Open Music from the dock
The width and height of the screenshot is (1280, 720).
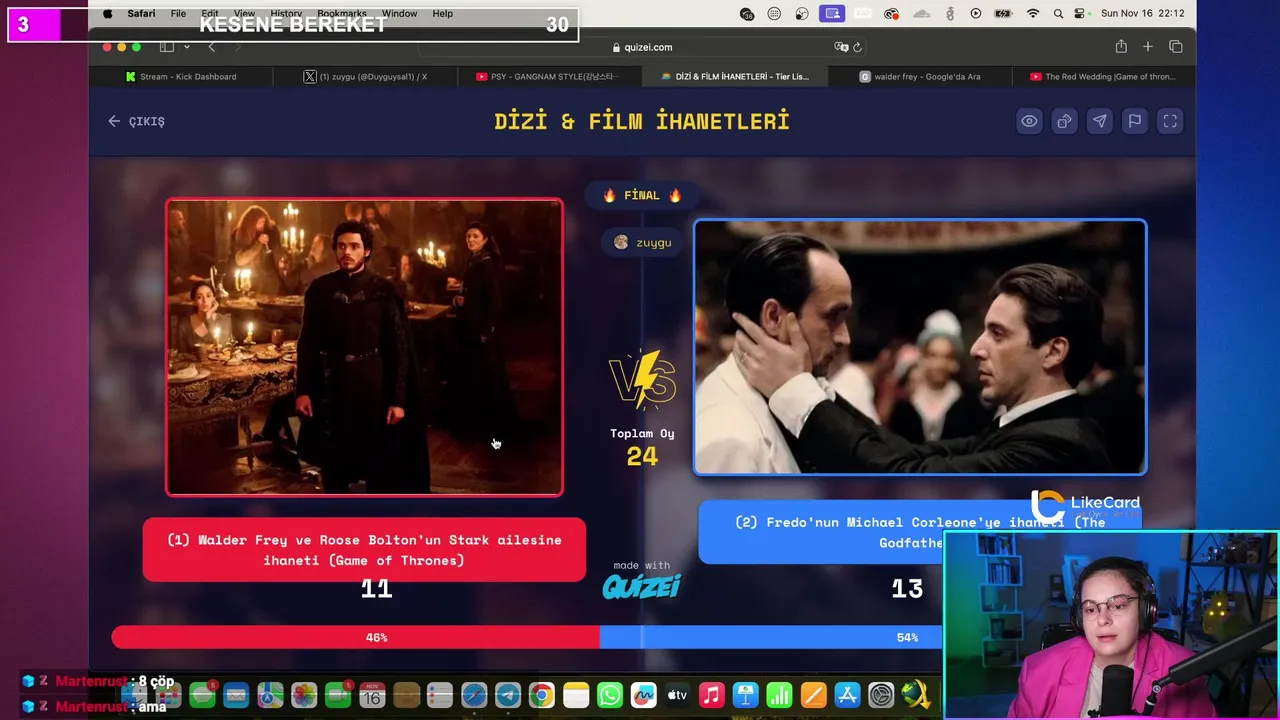coord(711,695)
